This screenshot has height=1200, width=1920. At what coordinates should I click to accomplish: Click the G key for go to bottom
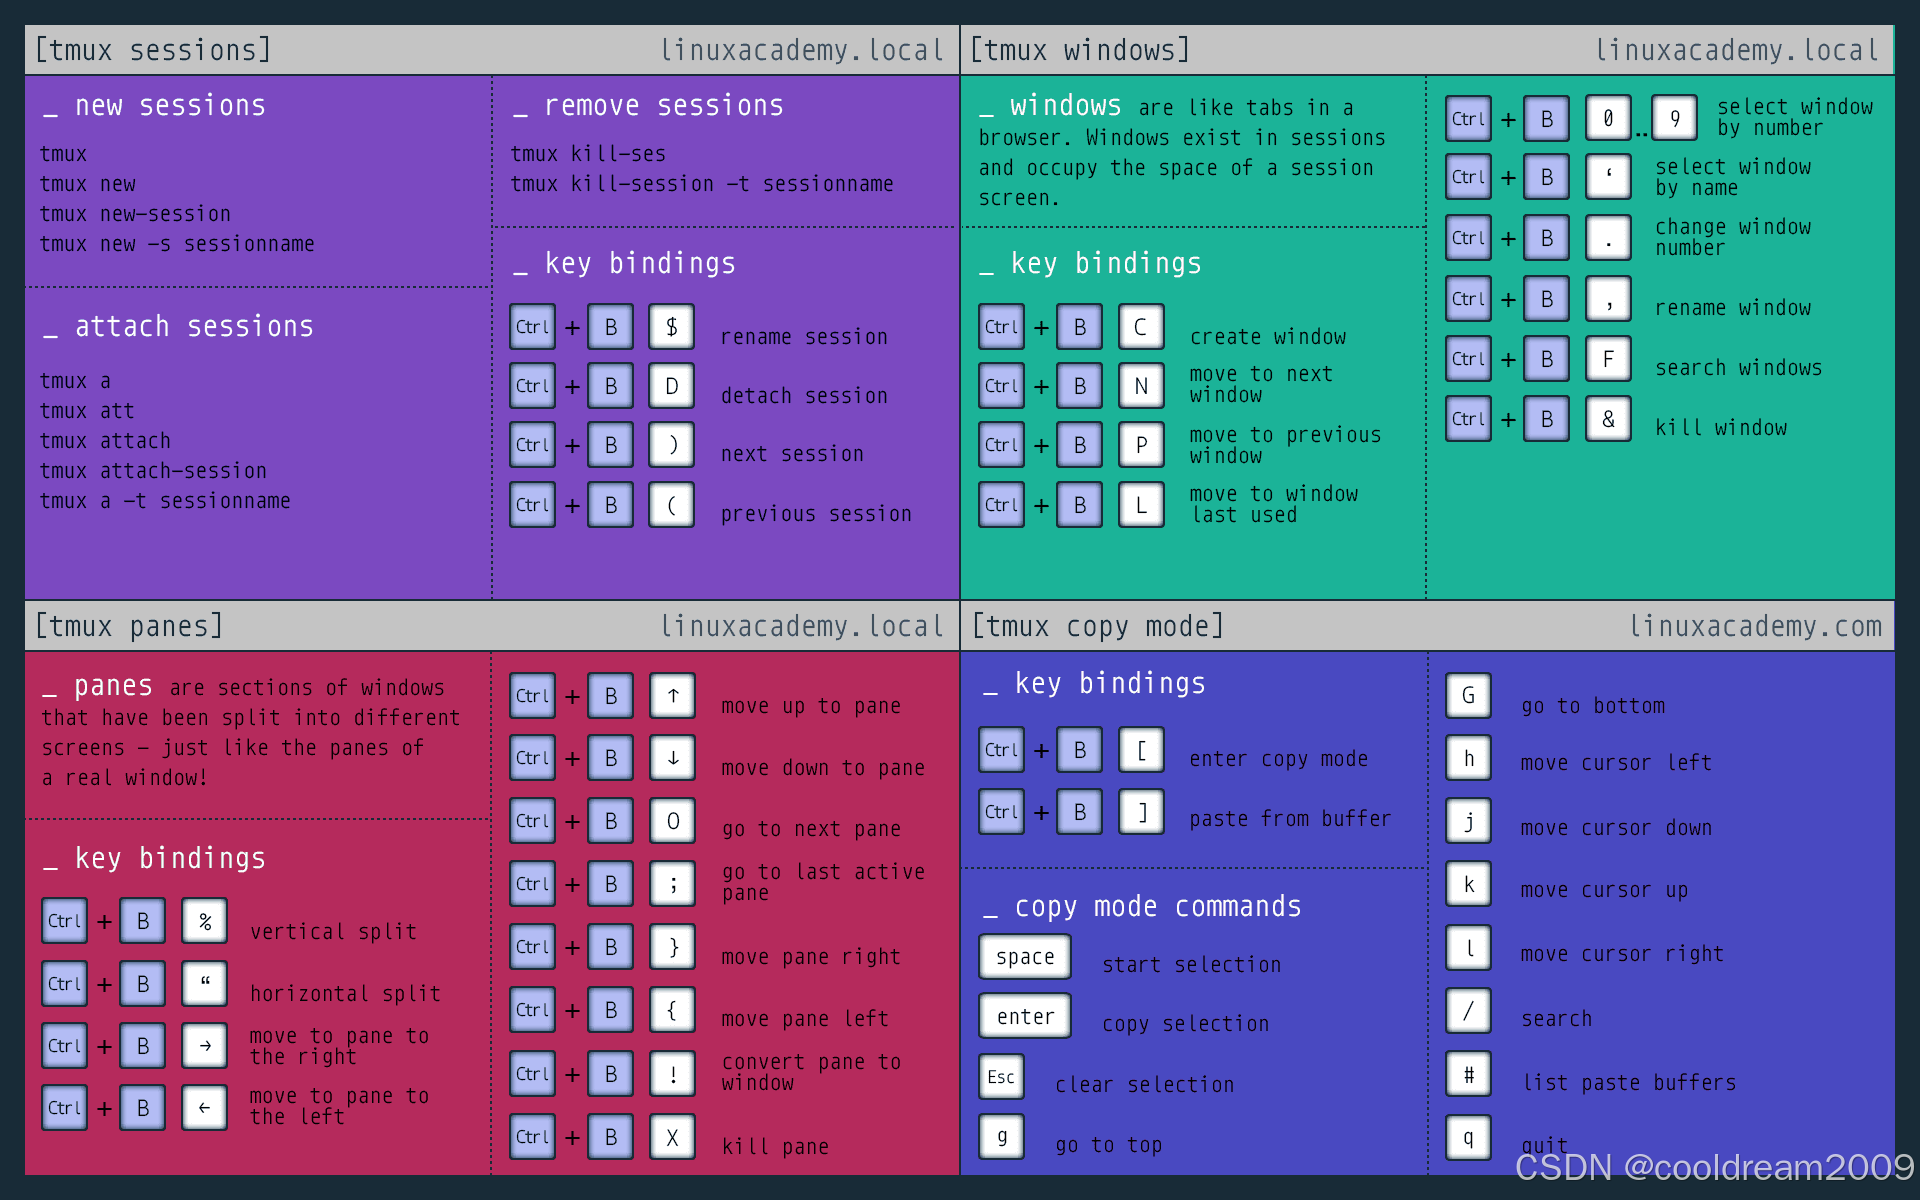click(x=1468, y=696)
